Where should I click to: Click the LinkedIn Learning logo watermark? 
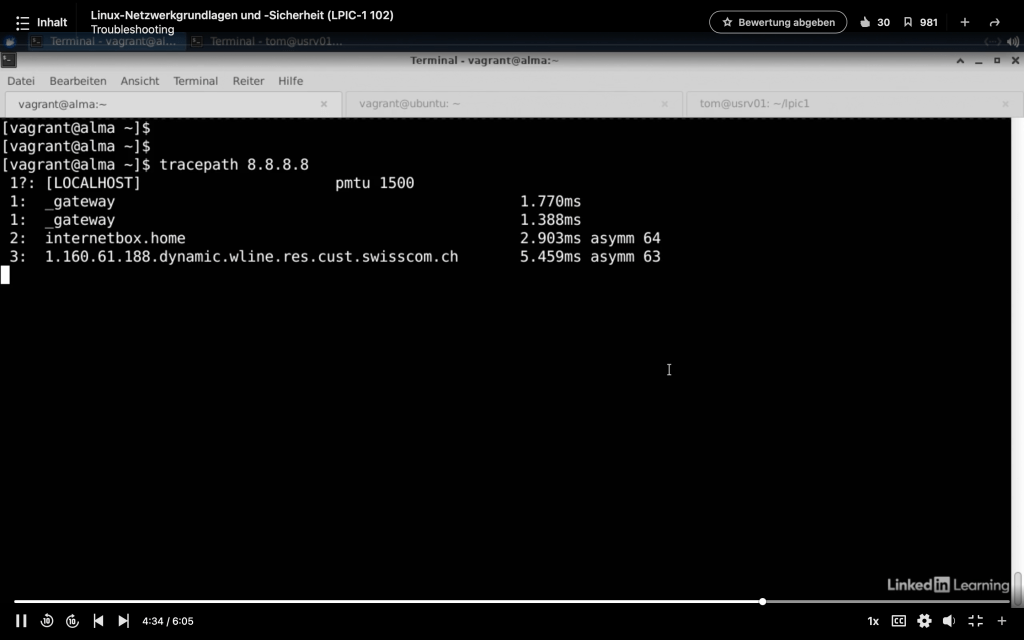point(947,585)
